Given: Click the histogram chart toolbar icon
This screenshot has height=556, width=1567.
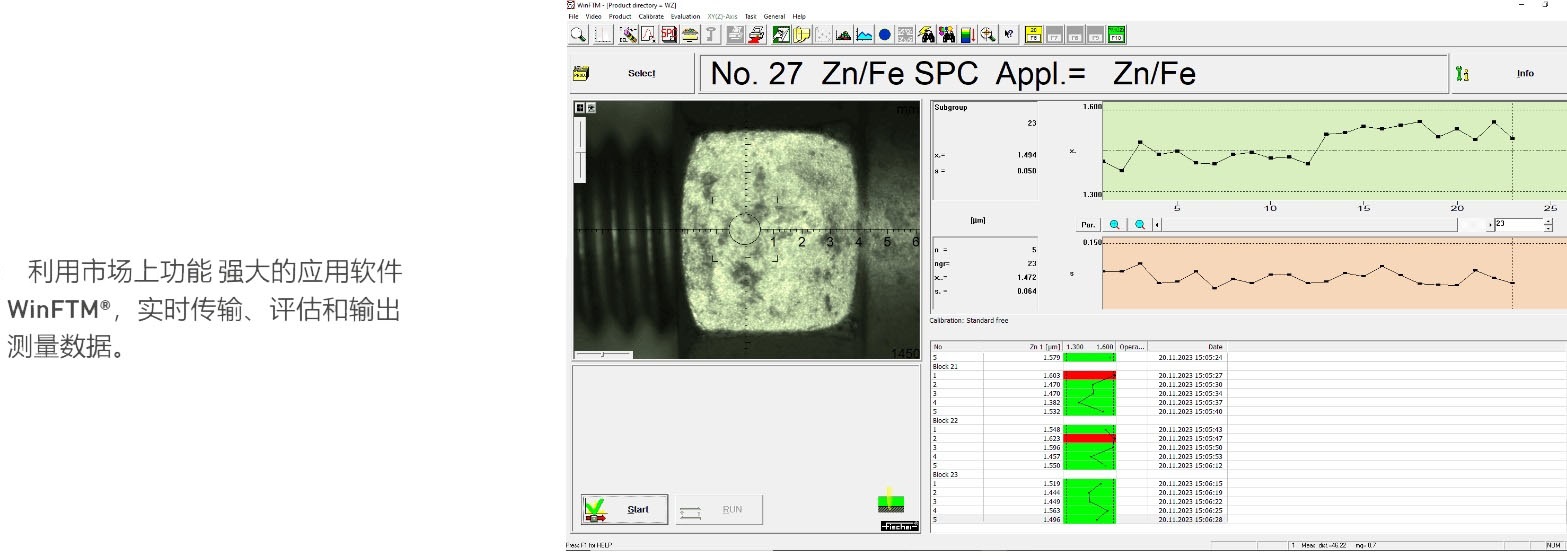Looking at the screenshot, I should (x=843, y=35).
